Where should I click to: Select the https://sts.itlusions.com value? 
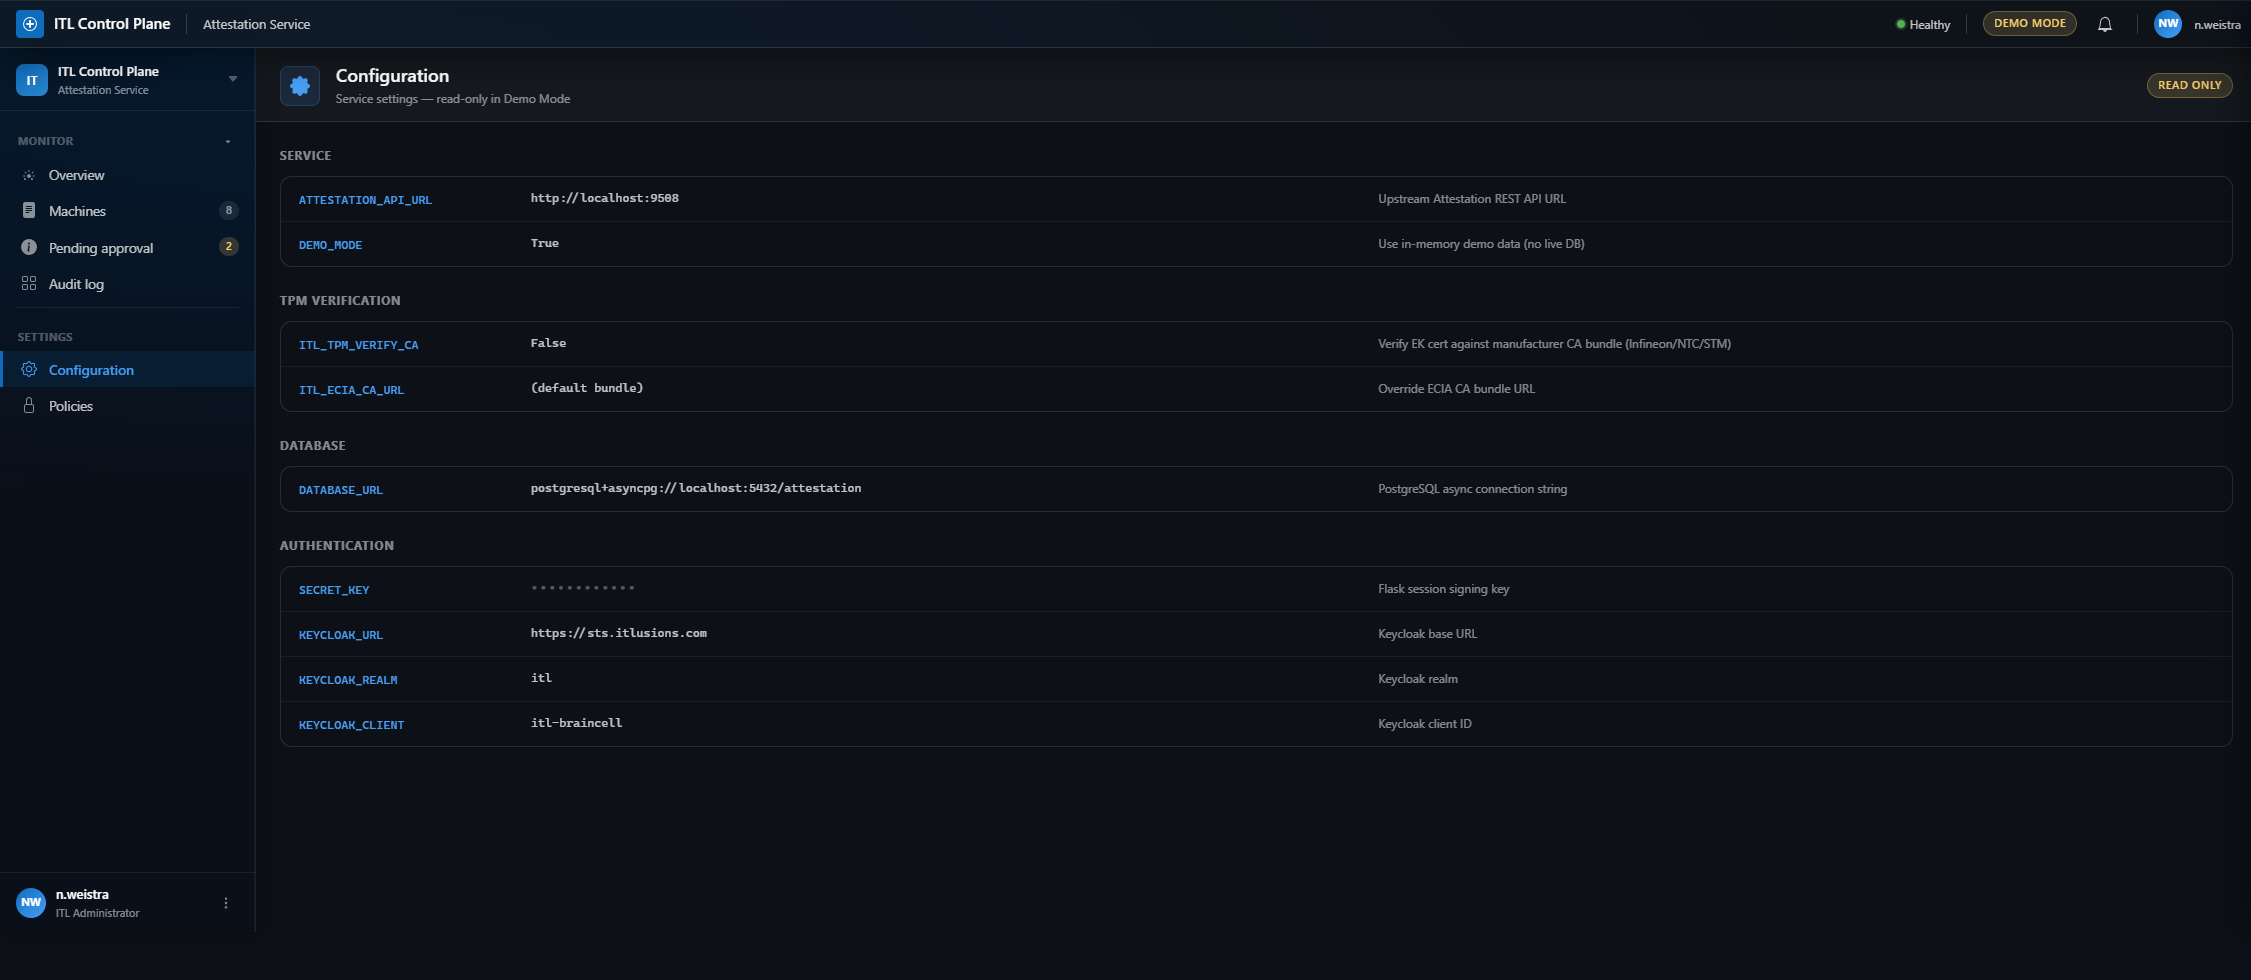click(x=619, y=634)
